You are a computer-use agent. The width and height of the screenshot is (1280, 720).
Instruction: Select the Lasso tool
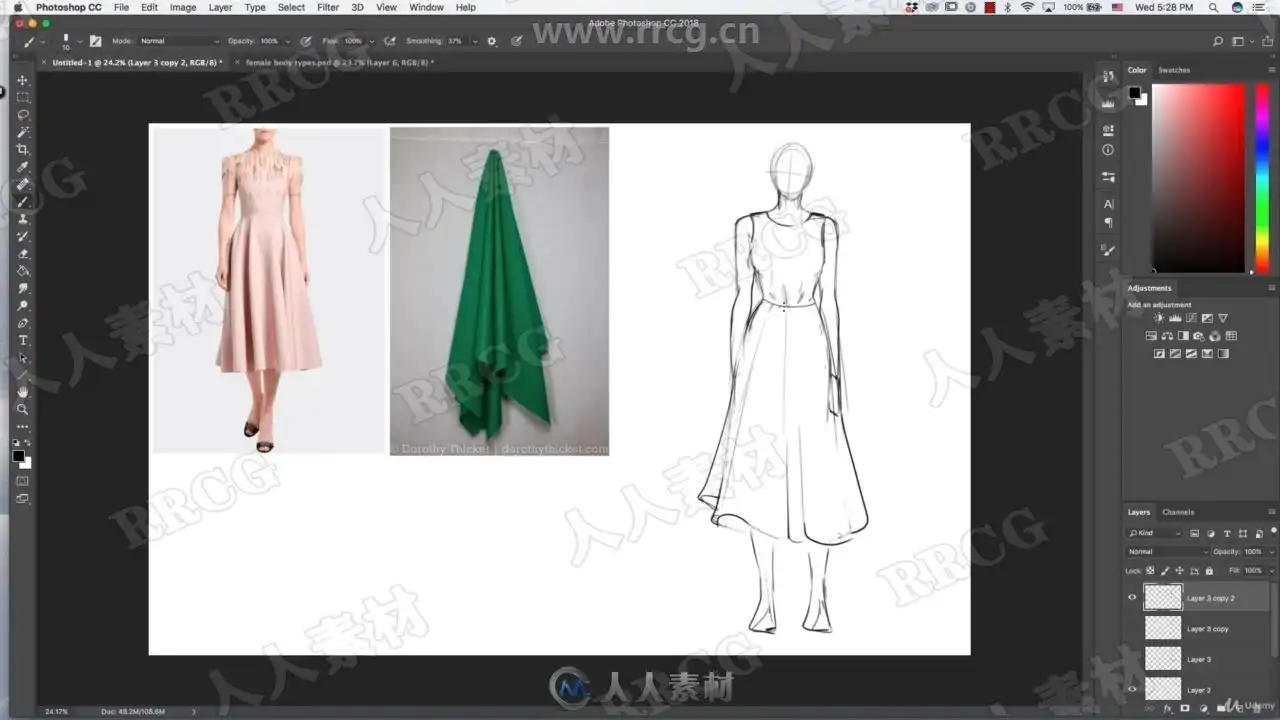[22, 115]
